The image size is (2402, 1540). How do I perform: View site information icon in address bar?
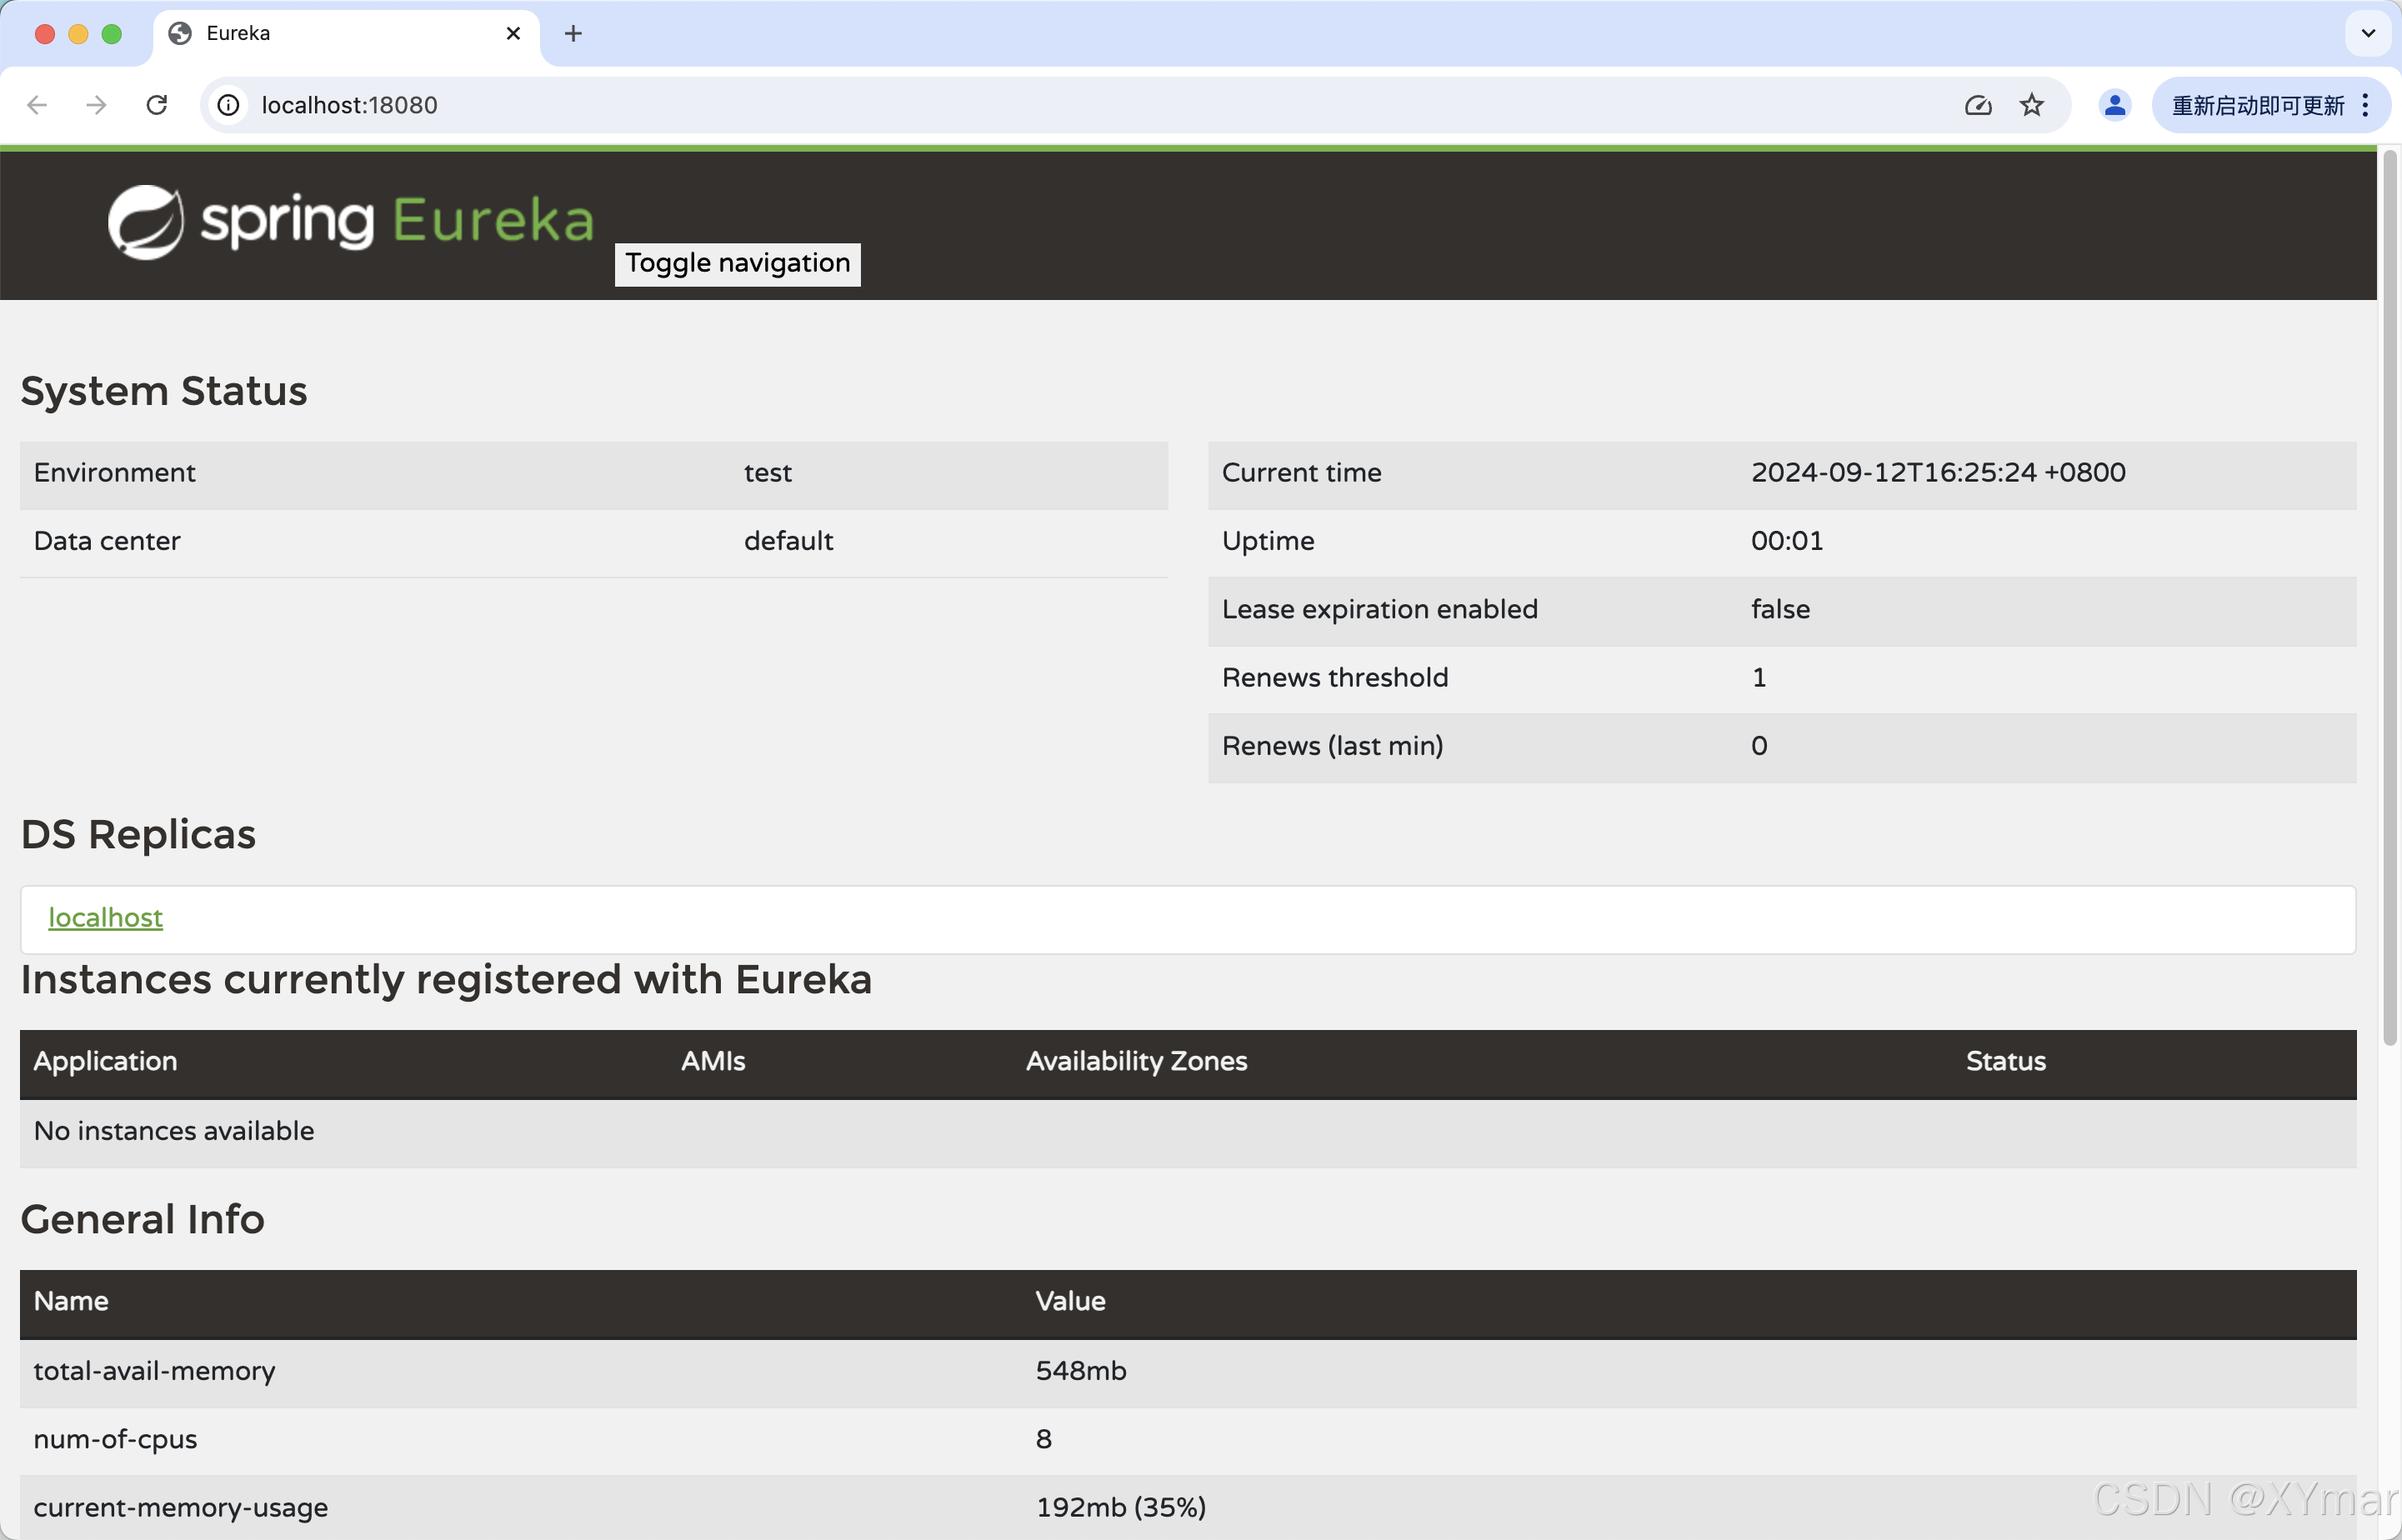[x=229, y=105]
